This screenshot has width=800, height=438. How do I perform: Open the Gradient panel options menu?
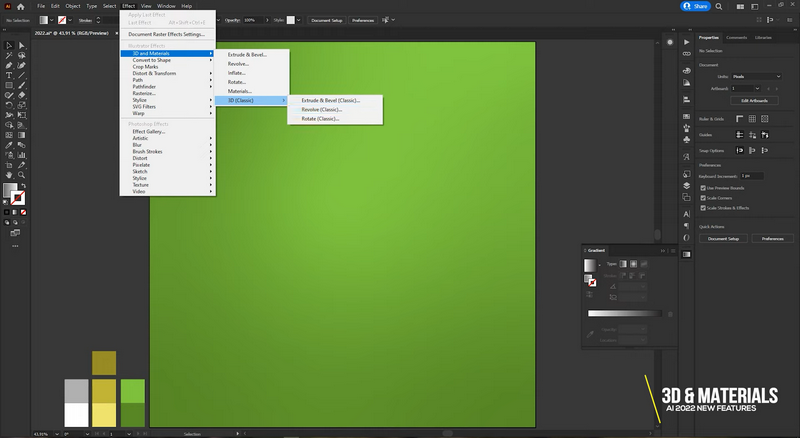pos(673,251)
